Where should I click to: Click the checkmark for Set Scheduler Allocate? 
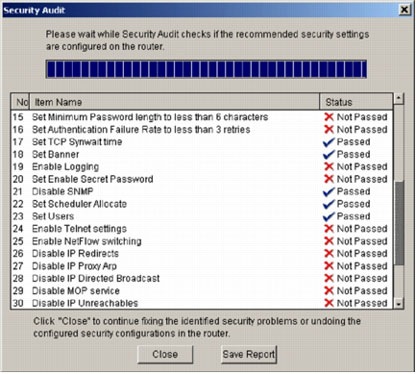click(329, 204)
